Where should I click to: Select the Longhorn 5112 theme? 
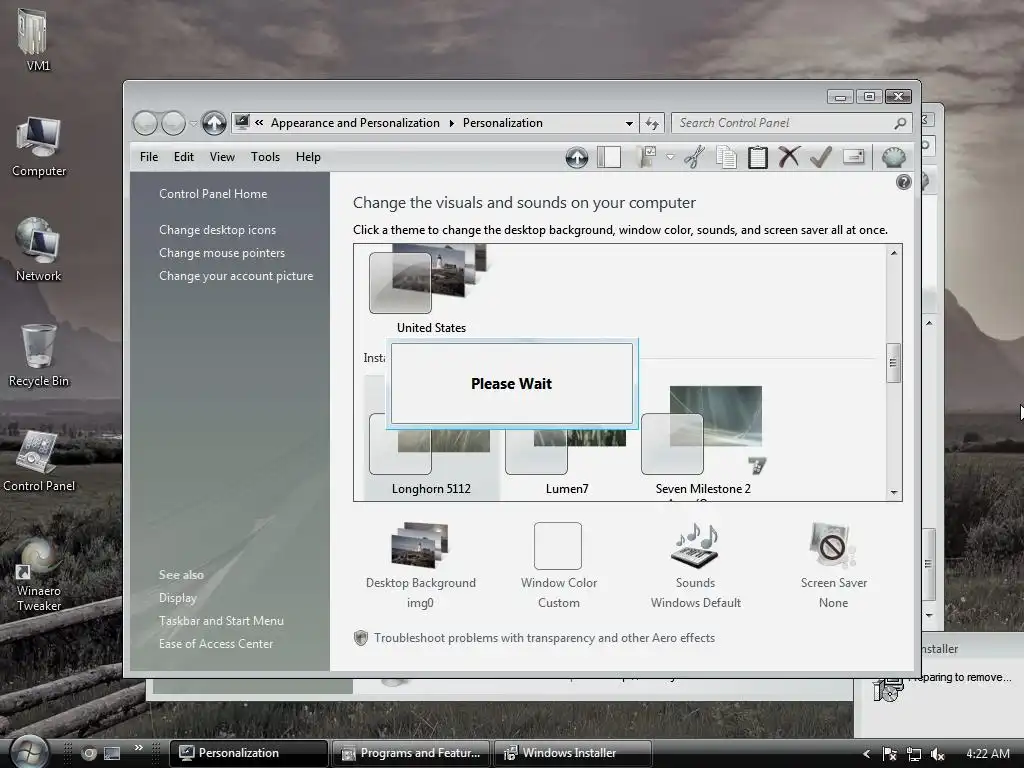coord(431,457)
